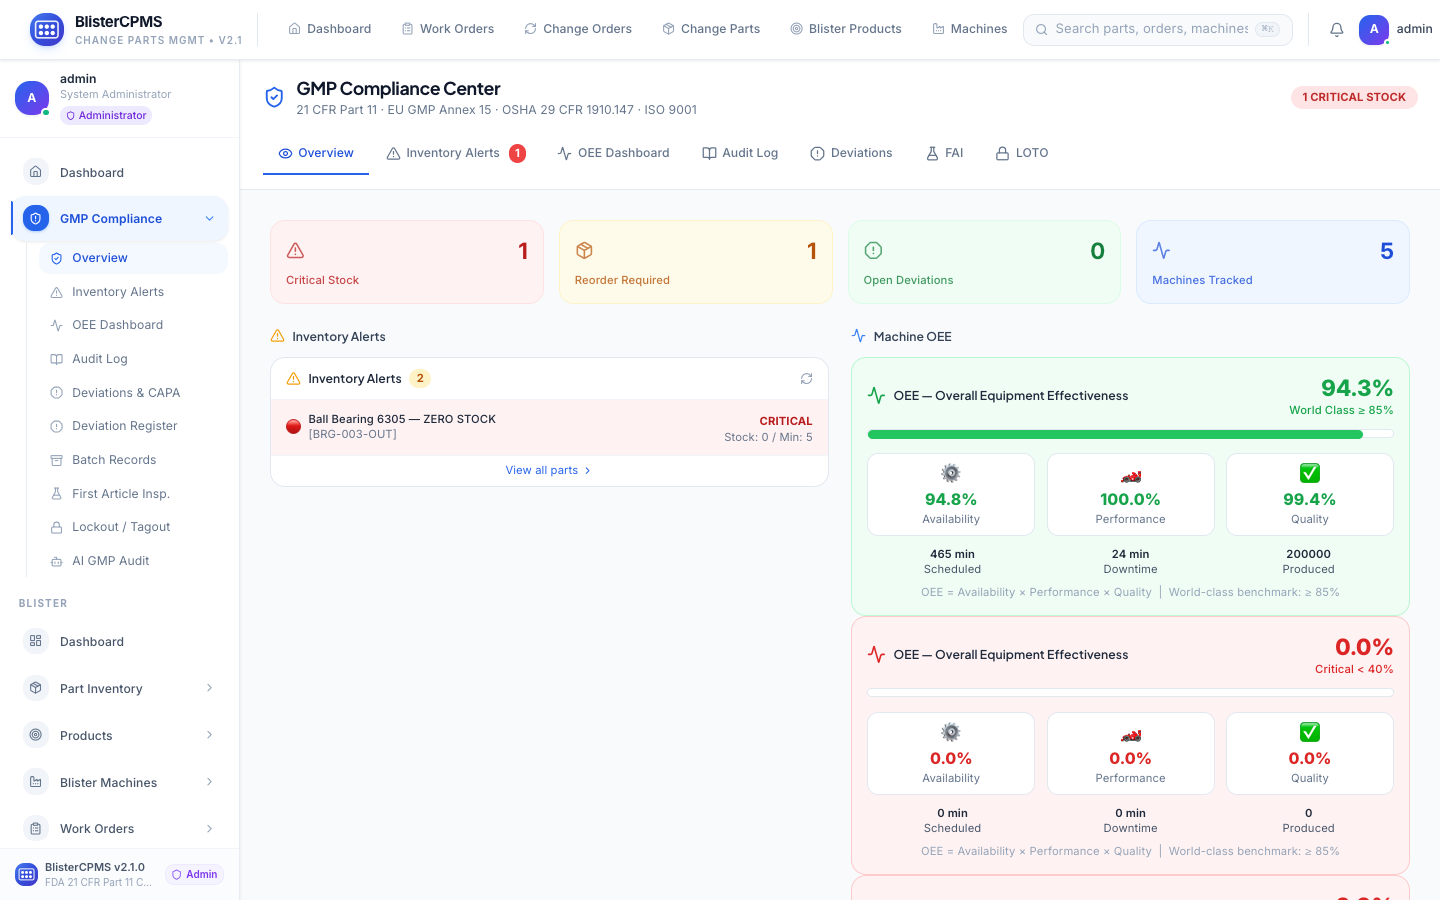Viewport: 1440px width, 900px height.
Task: Click the Blister Machines factory icon
Action: (36, 782)
